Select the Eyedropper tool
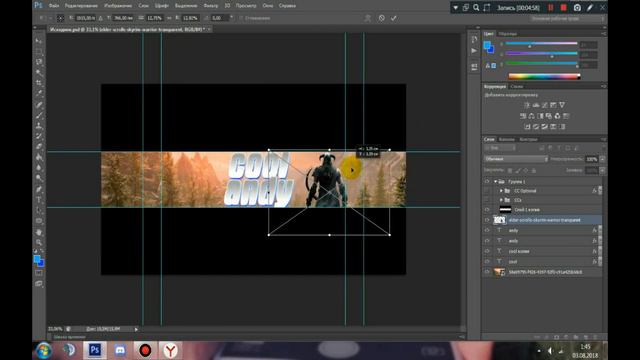The height and width of the screenshot is (360, 640). (x=39, y=93)
